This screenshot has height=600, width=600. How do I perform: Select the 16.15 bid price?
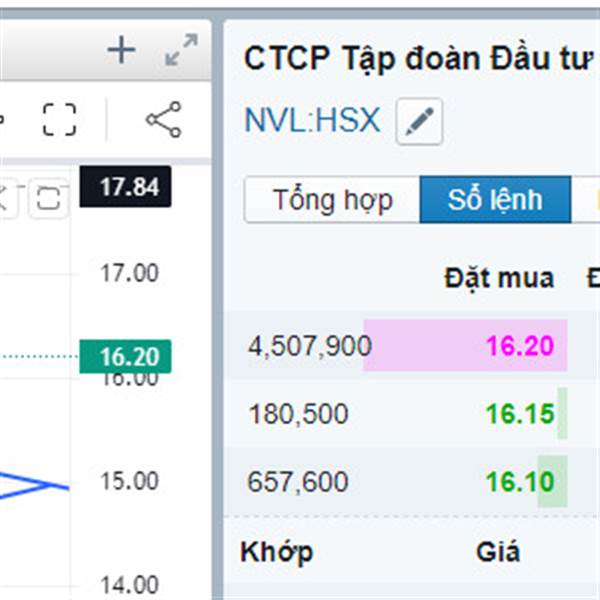tap(520, 414)
